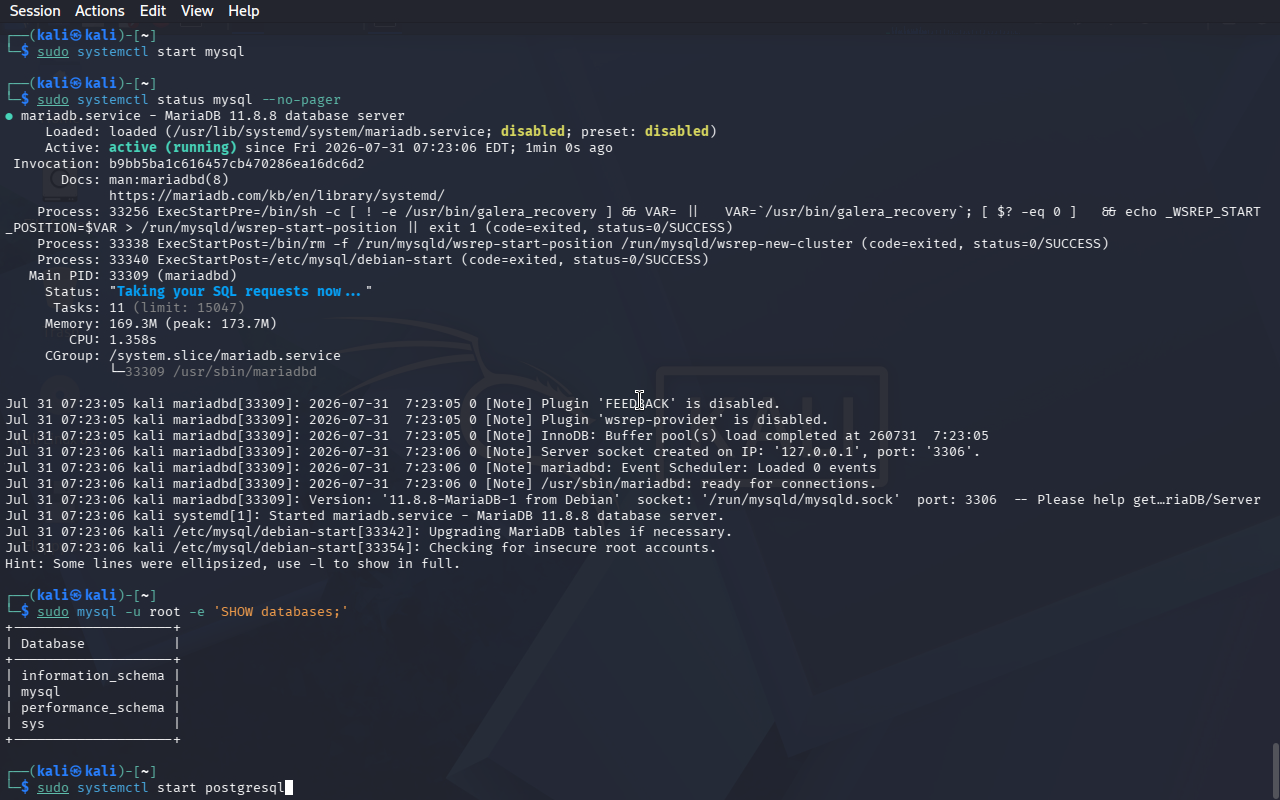Click the 'Memory: 169.3M (peak: 173.7M)' line
This screenshot has width=1280, height=800.
click(161, 323)
